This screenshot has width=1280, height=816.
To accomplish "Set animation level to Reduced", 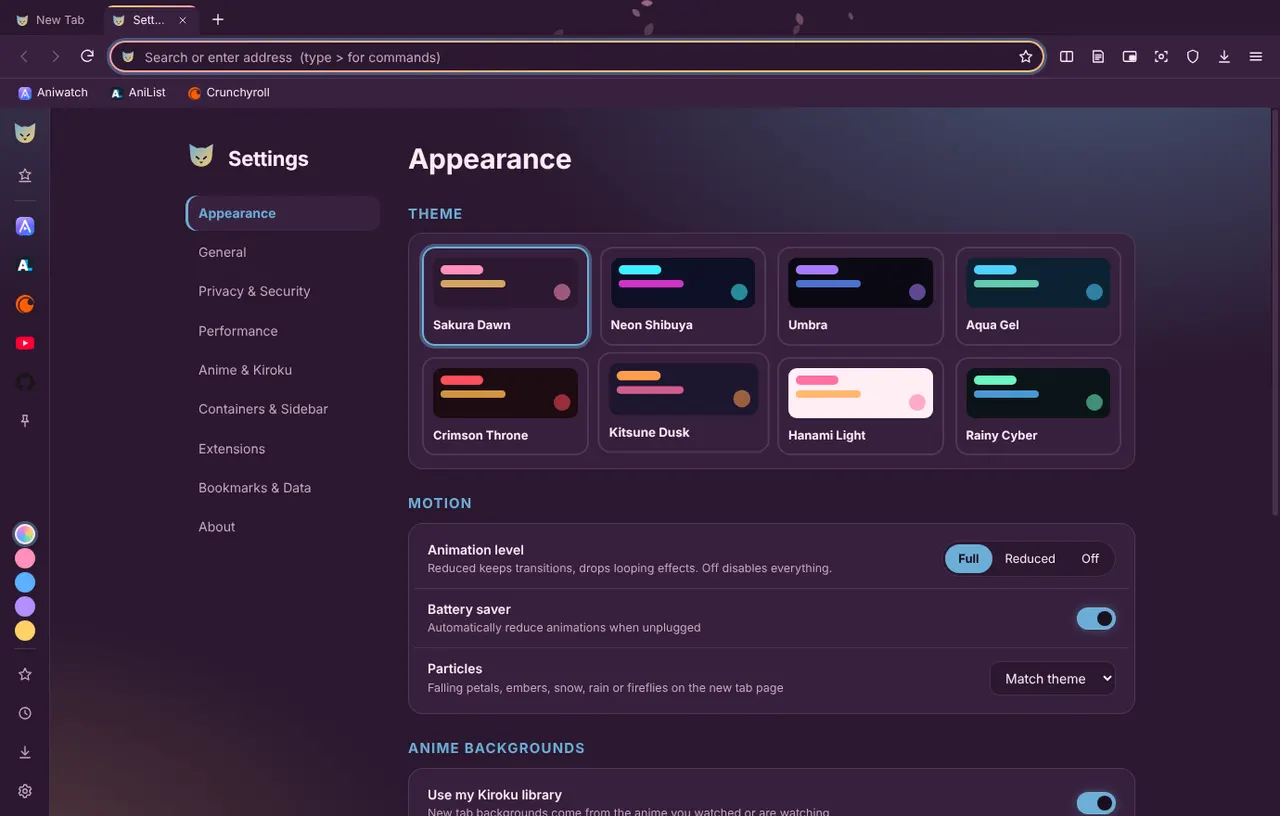I will tap(1030, 559).
